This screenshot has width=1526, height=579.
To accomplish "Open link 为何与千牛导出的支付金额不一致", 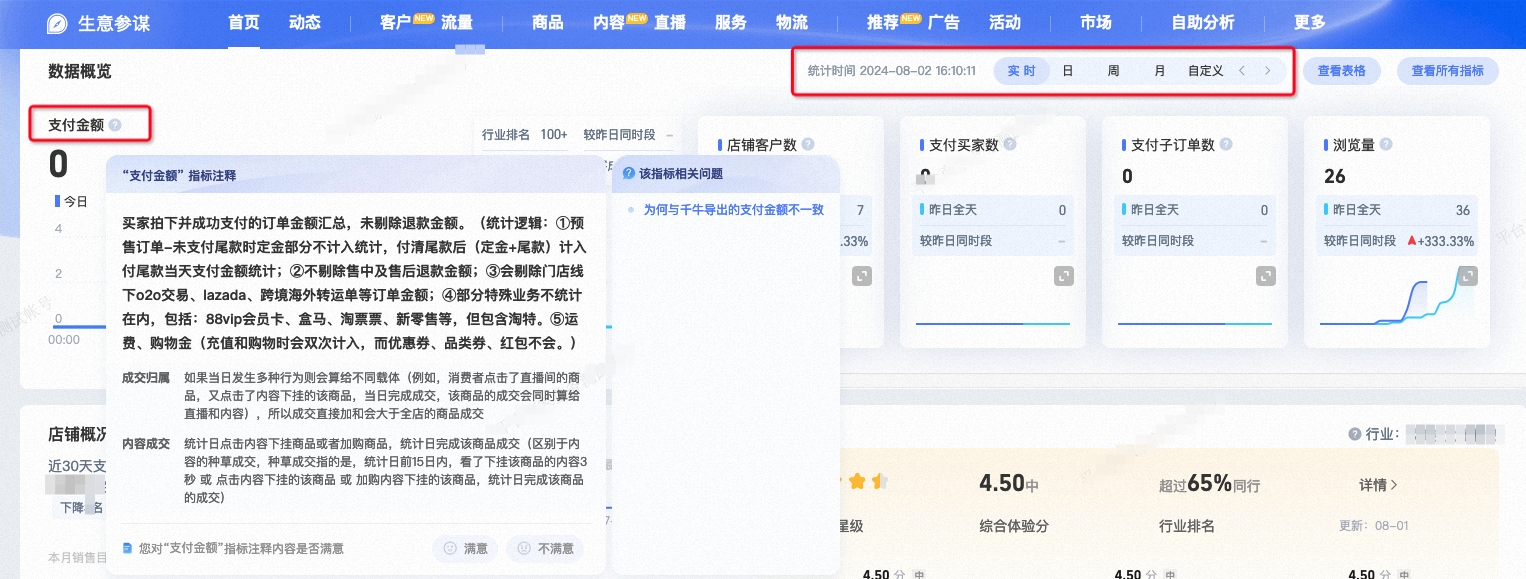I will click(734, 210).
